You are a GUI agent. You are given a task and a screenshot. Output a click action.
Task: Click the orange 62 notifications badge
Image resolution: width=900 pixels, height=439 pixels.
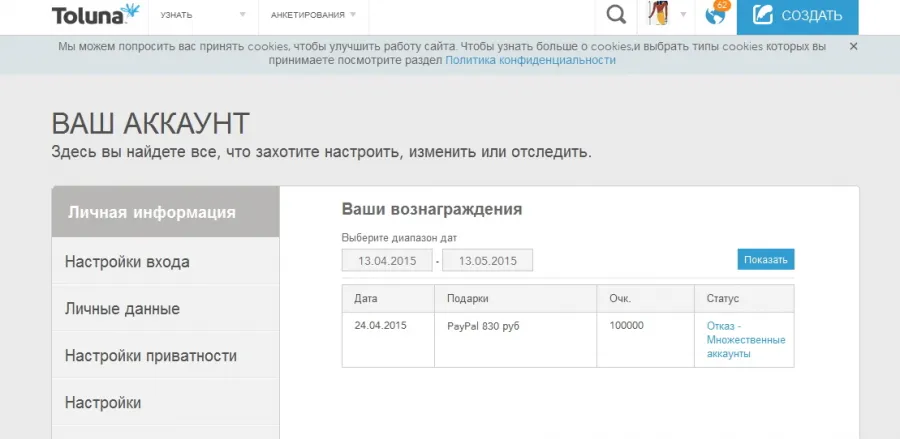(x=722, y=5)
